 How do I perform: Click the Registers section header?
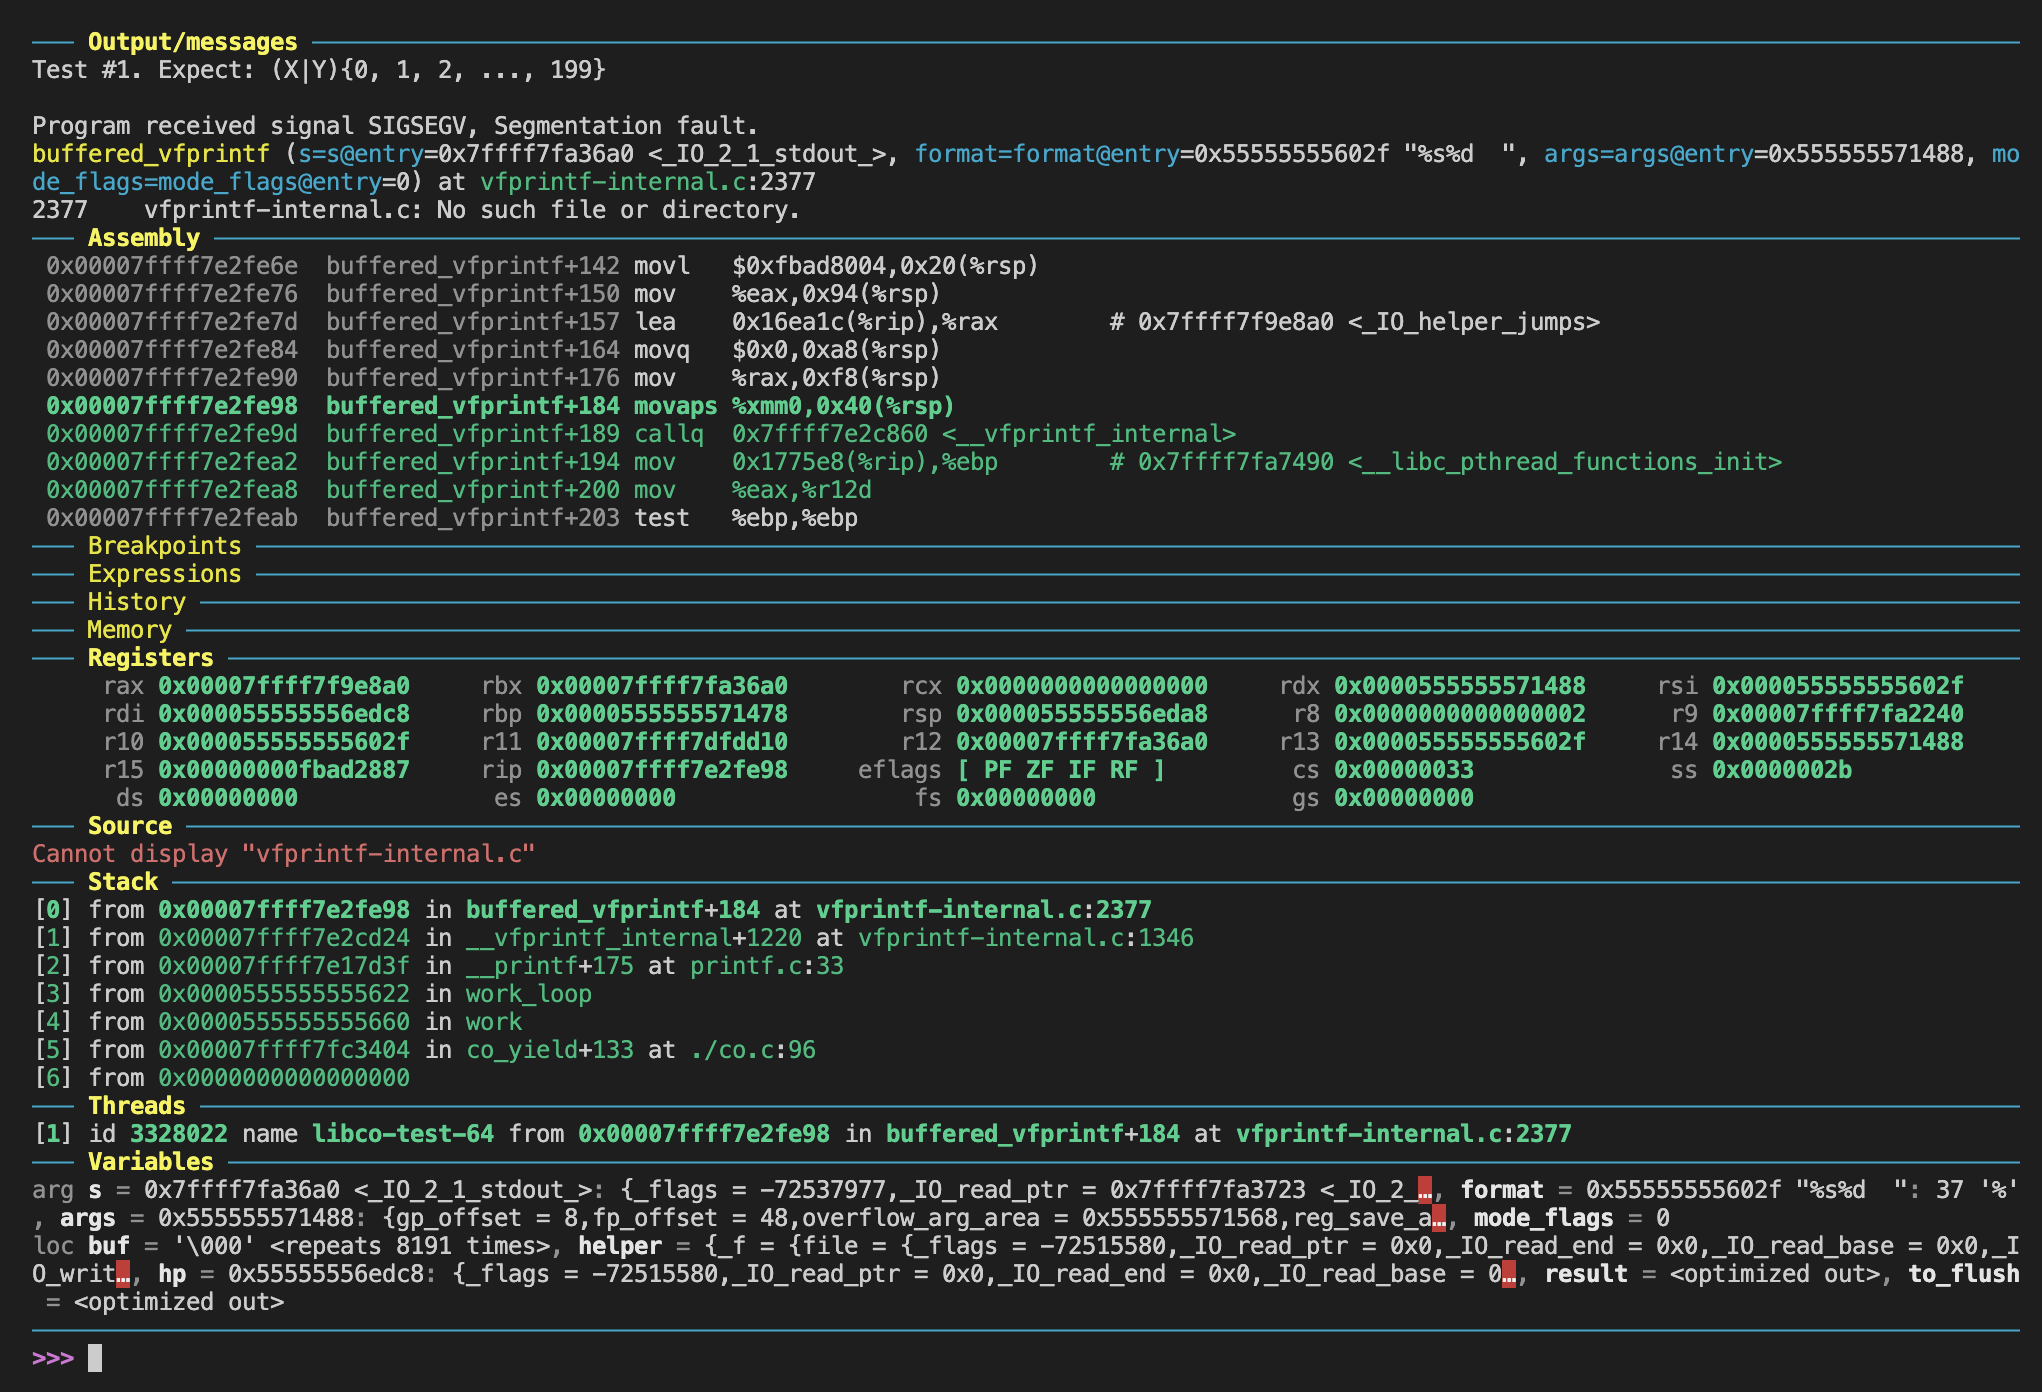click(150, 658)
